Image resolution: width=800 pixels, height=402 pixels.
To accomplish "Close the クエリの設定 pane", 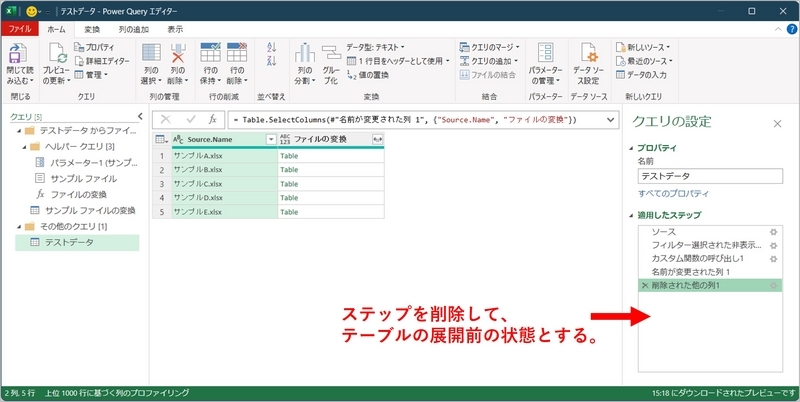I will (777, 123).
